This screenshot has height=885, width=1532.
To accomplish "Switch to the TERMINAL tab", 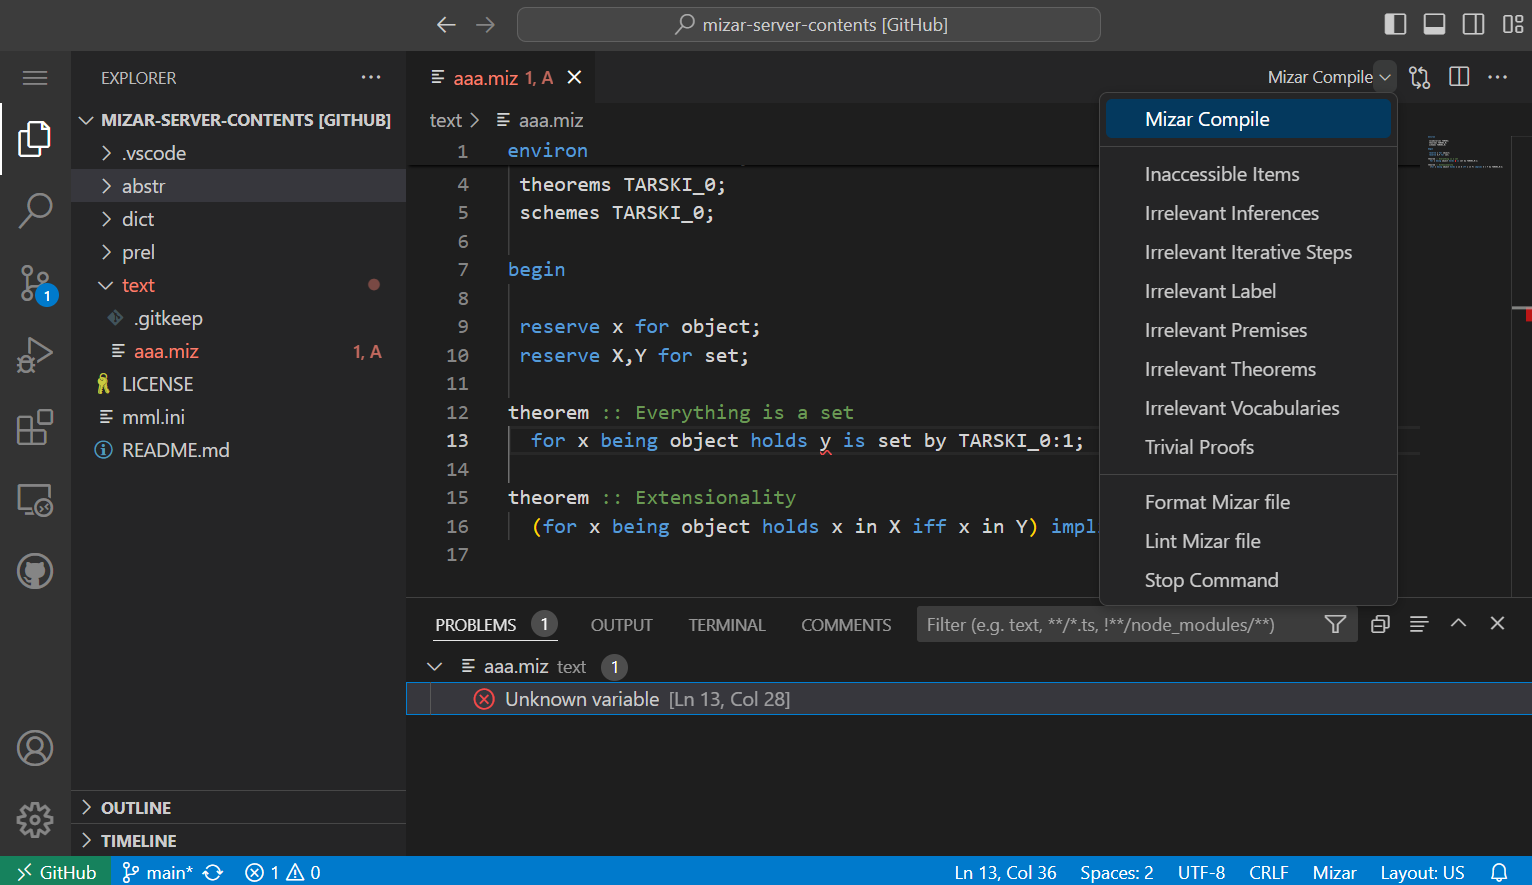I will pyautogui.click(x=726, y=625).
